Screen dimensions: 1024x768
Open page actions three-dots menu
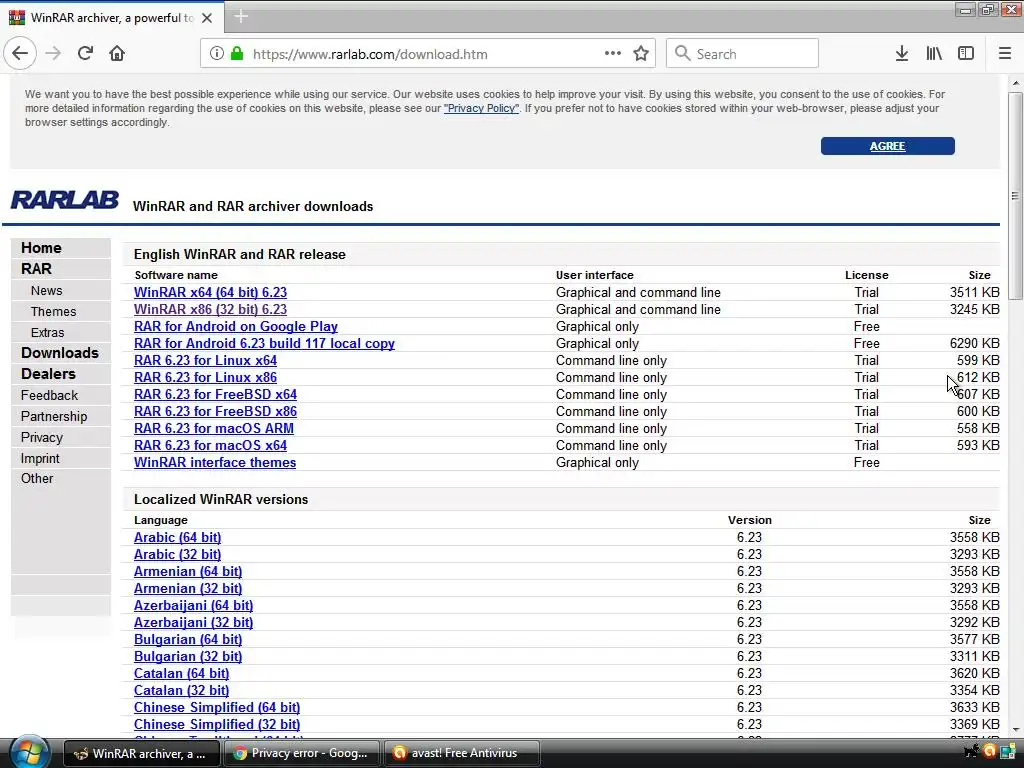point(613,54)
